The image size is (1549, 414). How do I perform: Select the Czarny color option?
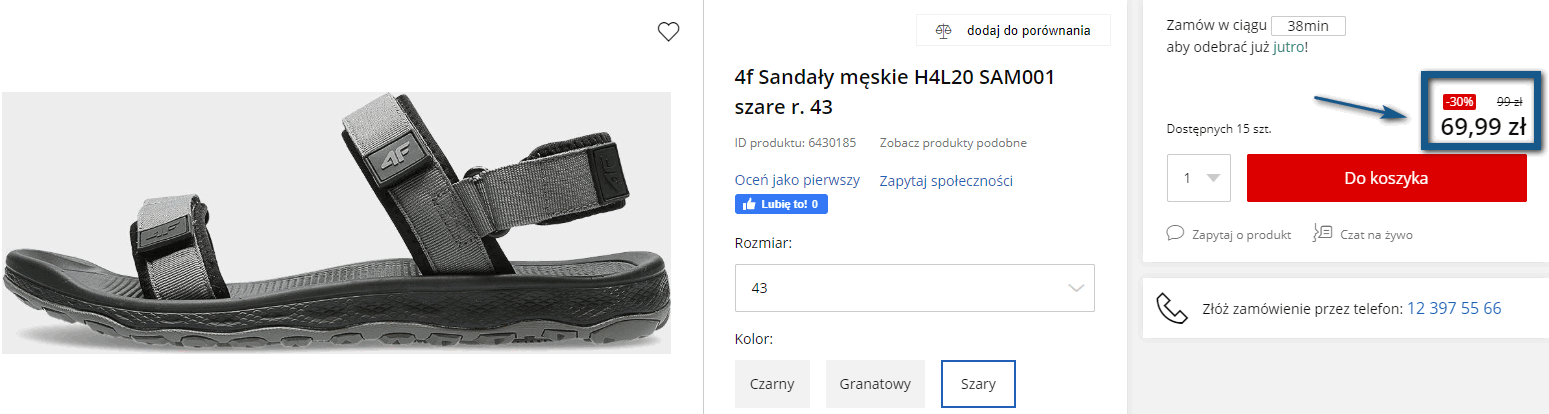click(772, 384)
